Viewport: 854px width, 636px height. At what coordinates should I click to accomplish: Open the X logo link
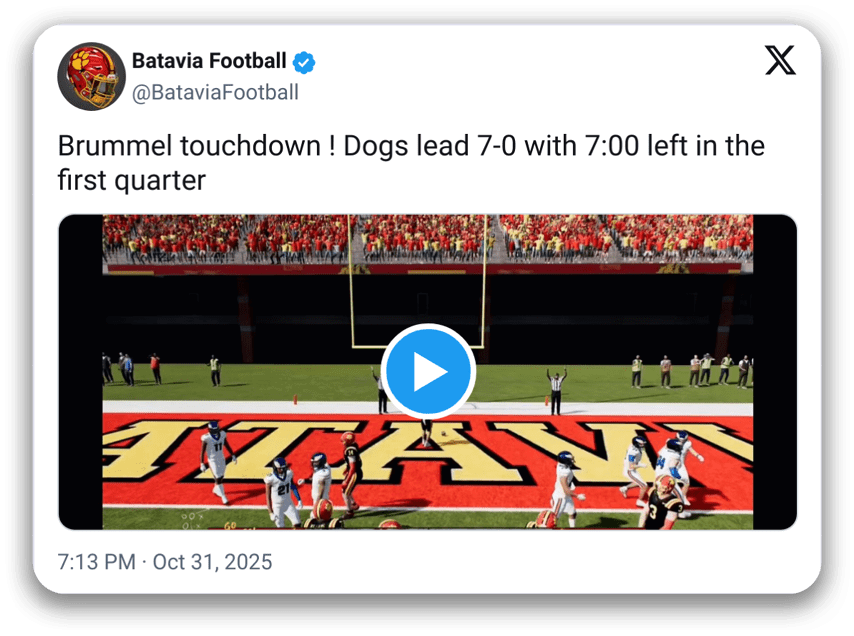click(x=780, y=61)
